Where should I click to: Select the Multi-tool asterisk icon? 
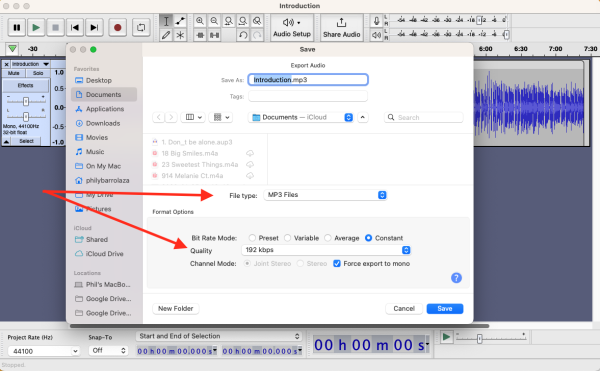180,35
